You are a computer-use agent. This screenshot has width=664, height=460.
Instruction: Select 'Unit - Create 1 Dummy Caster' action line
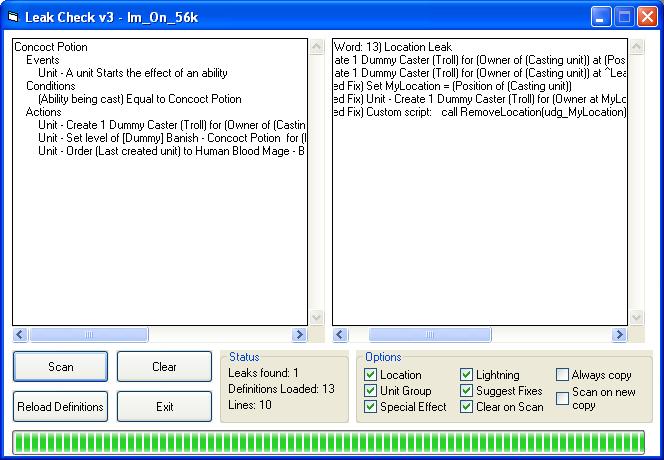tap(172, 125)
